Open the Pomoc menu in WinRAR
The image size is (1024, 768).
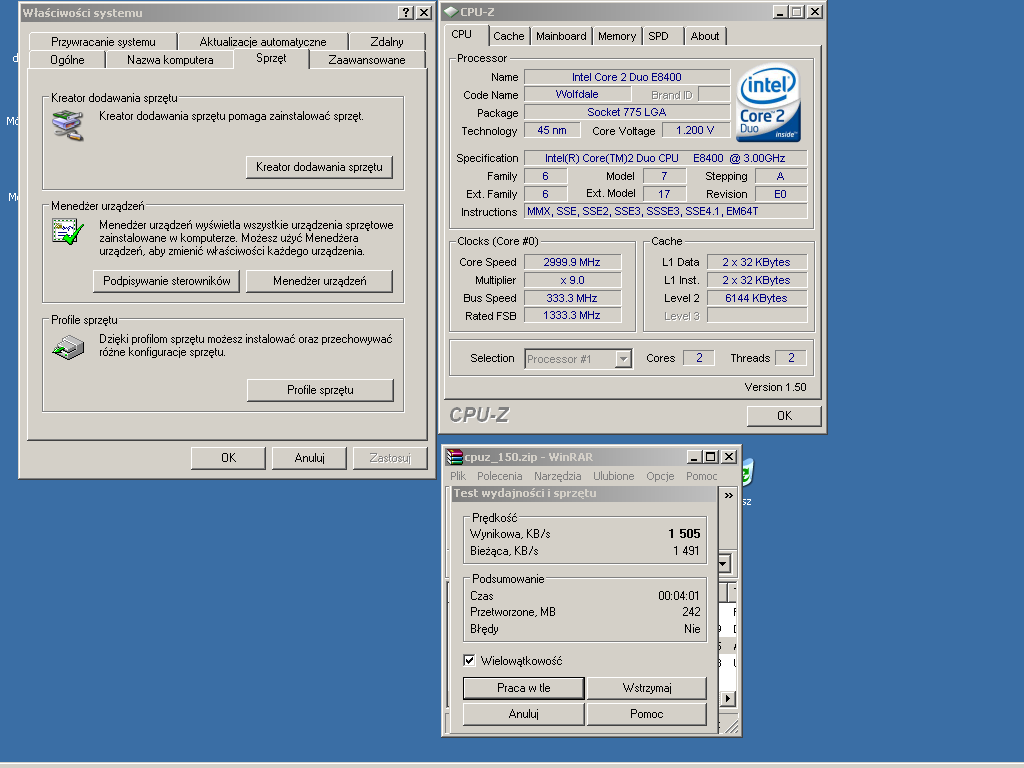[x=701, y=476]
